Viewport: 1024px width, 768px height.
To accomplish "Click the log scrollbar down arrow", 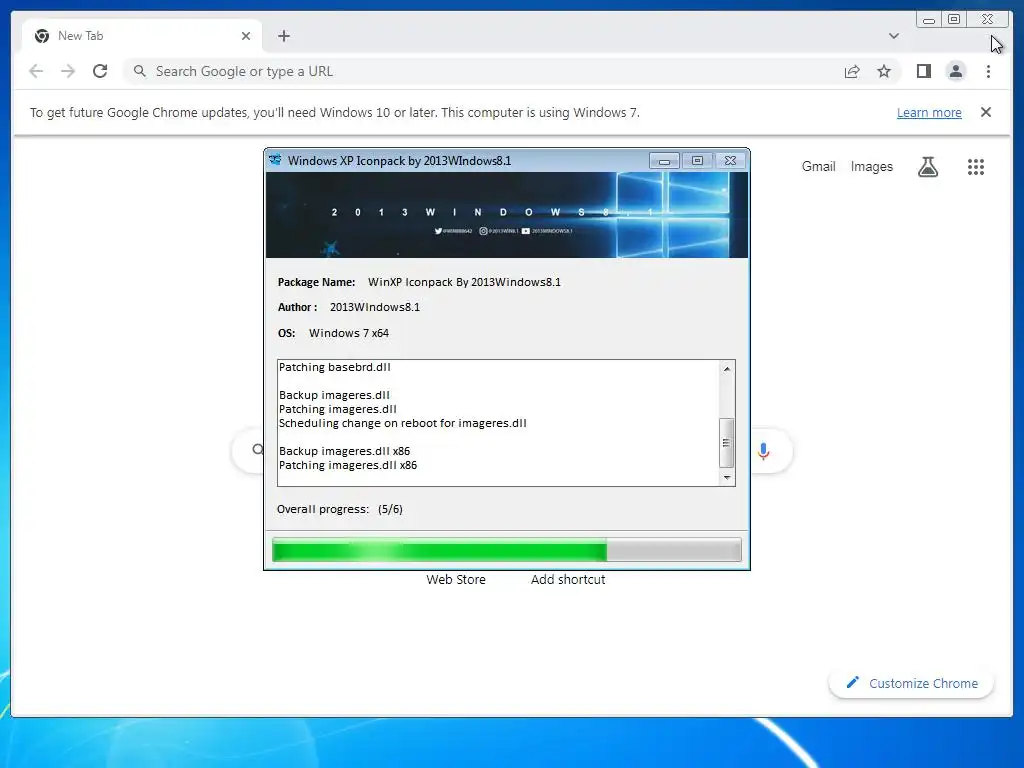I will (726, 477).
